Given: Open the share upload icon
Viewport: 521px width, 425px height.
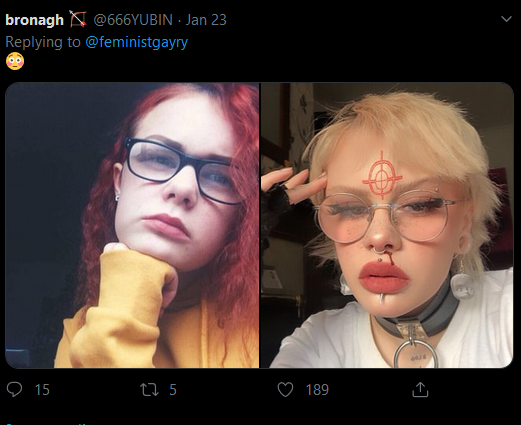Looking at the screenshot, I should (x=420, y=389).
